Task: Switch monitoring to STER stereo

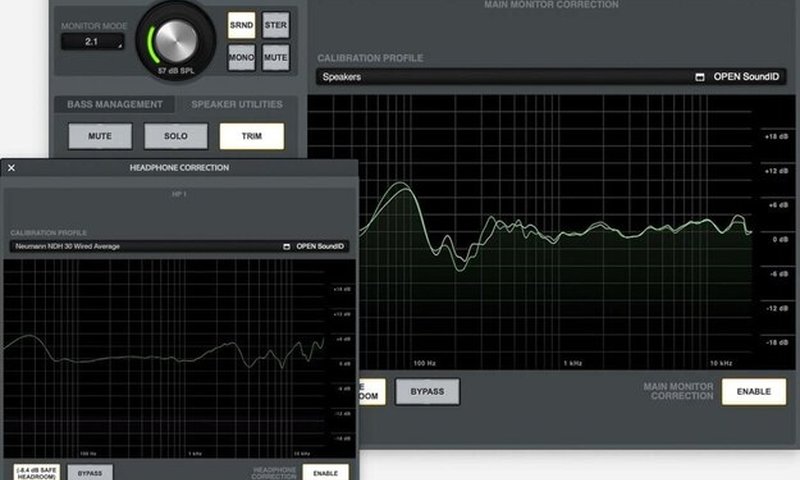Action: [x=275, y=26]
